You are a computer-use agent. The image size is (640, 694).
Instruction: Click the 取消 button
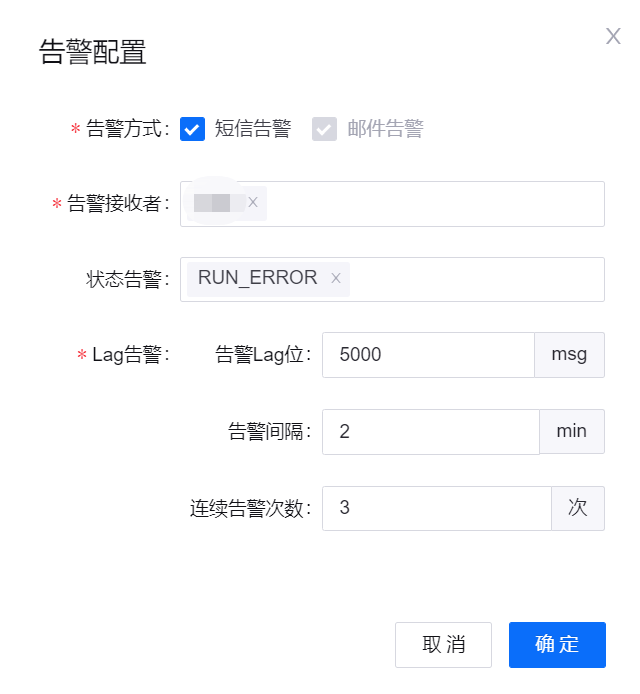click(443, 644)
